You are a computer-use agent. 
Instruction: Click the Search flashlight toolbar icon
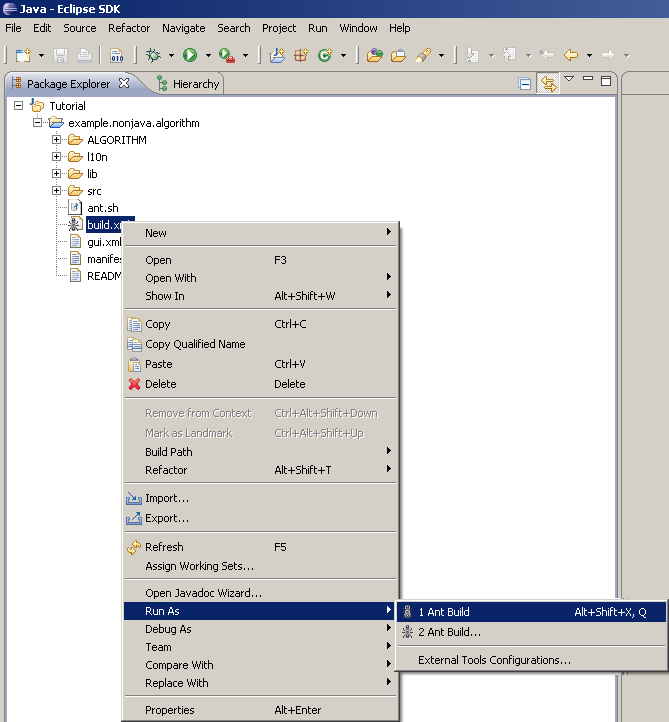tap(423, 55)
